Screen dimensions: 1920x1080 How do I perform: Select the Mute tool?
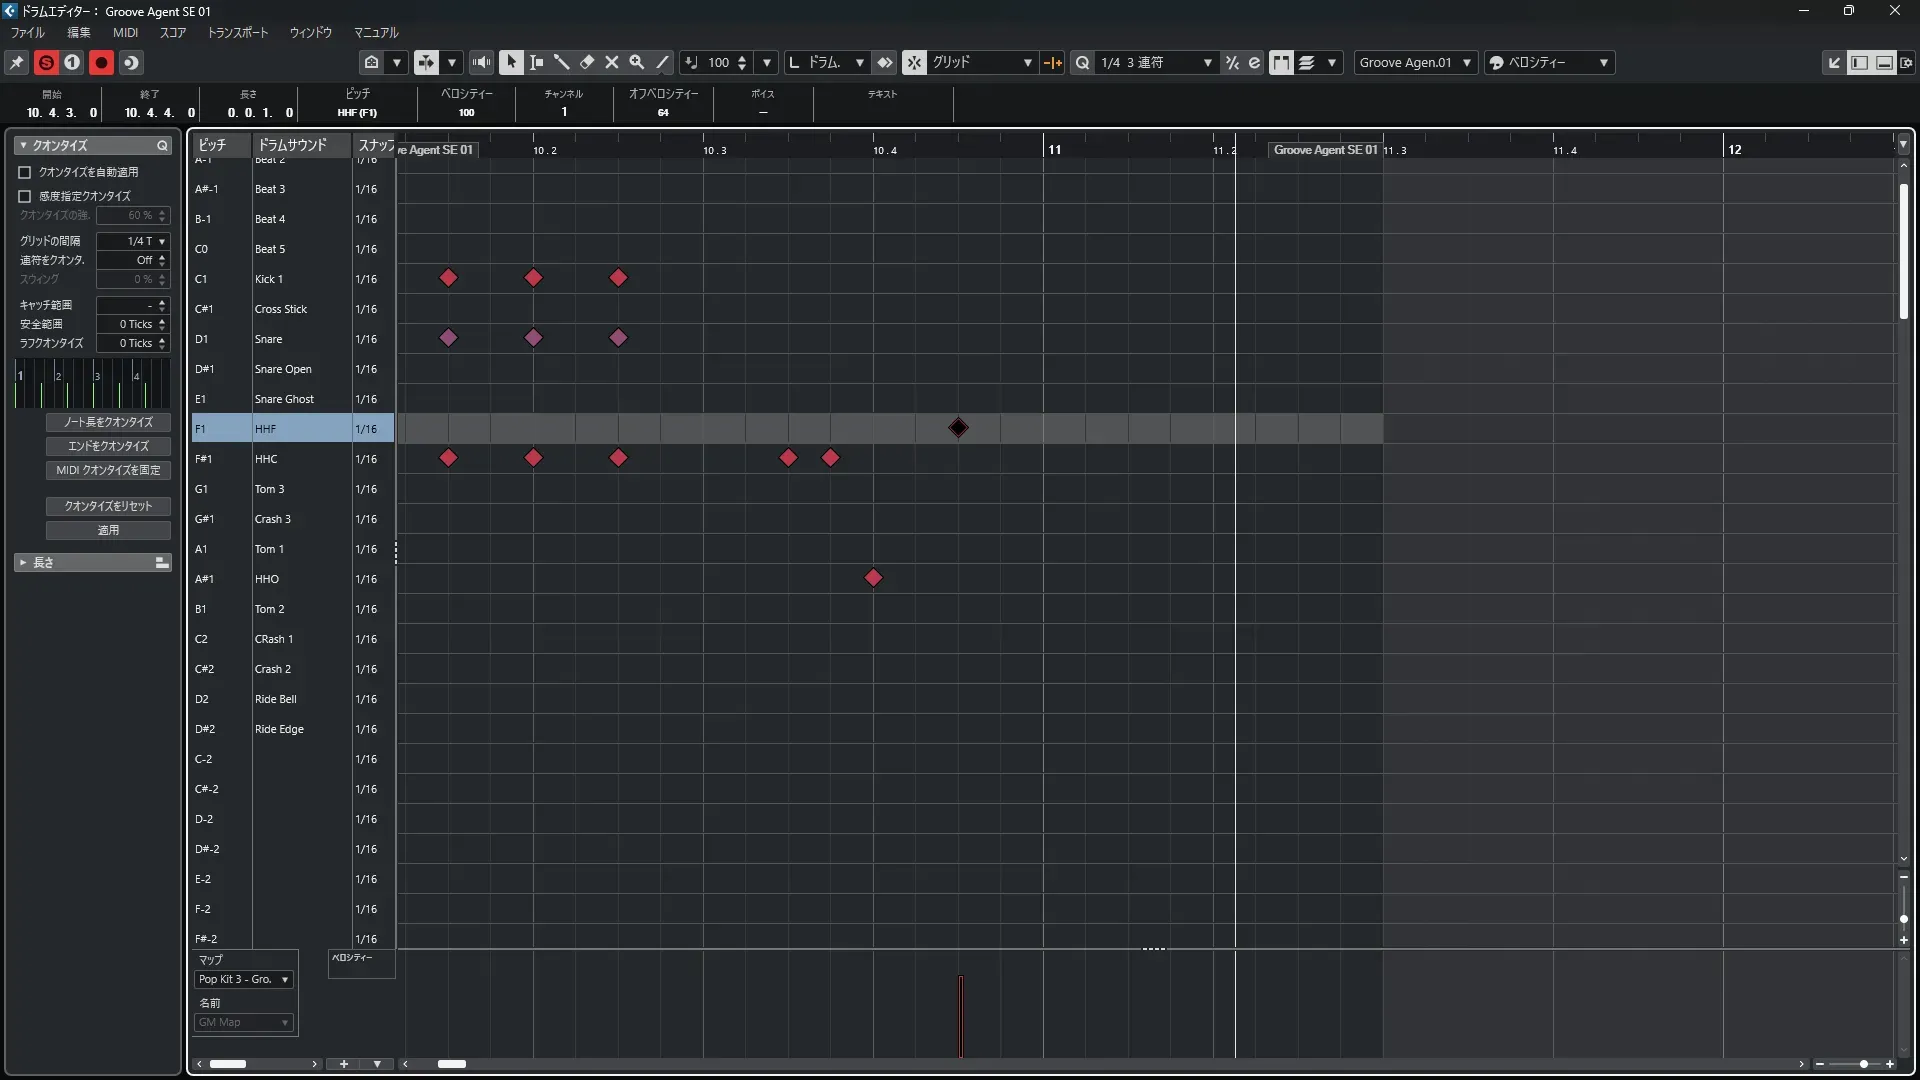pos(612,62)
